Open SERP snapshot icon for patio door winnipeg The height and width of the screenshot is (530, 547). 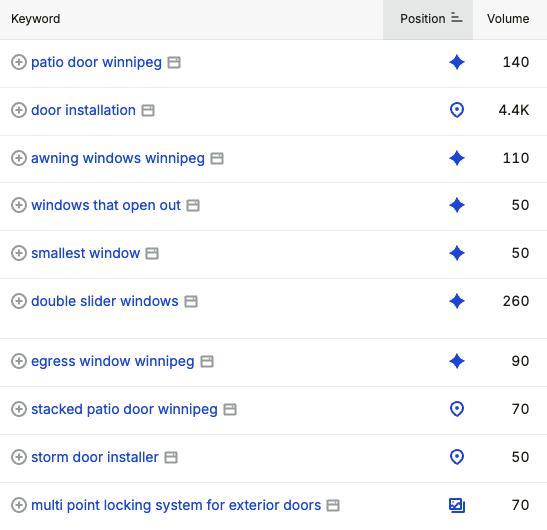point(174,63)
